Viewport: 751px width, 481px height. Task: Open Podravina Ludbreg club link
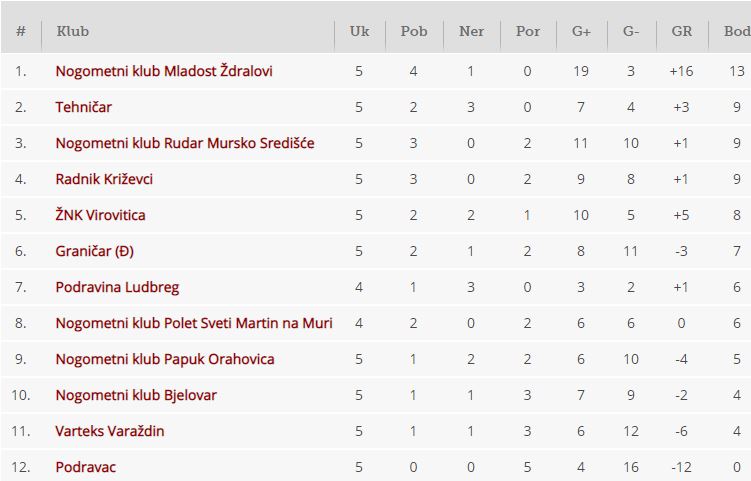click(x=117, y=287)
